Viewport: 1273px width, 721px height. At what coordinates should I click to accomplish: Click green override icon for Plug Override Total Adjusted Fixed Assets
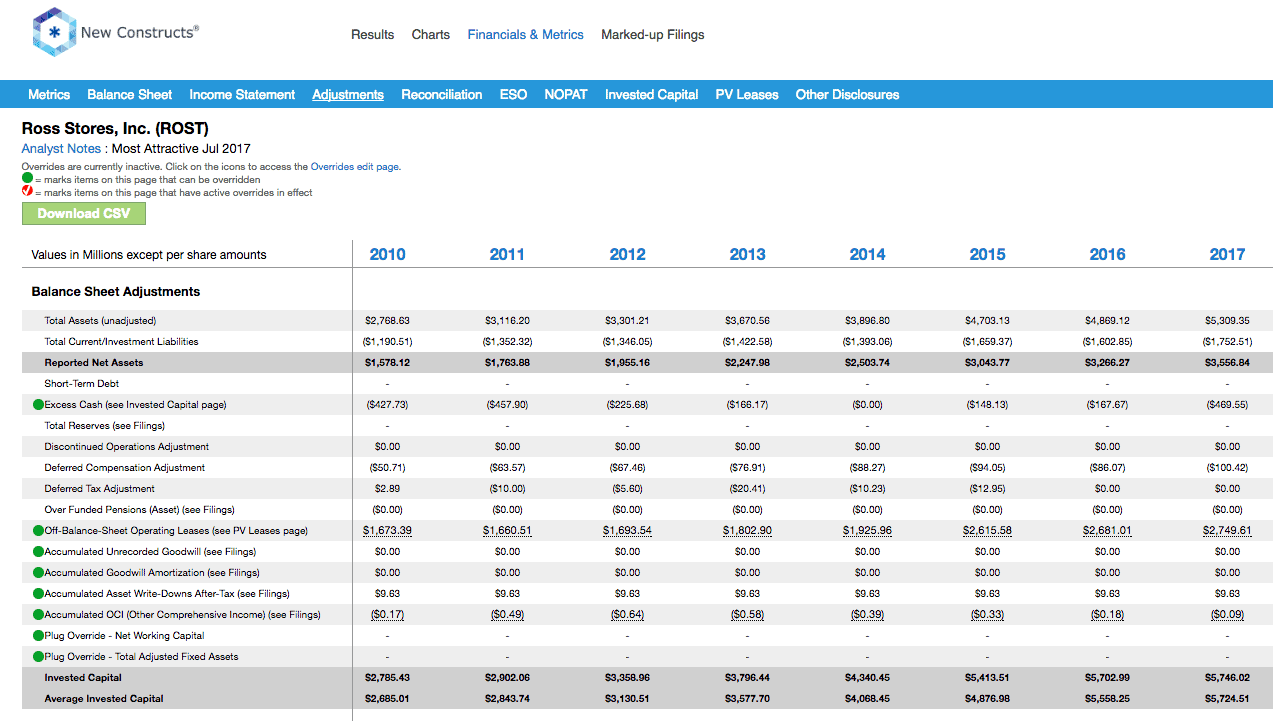click(x=38, y=657)
